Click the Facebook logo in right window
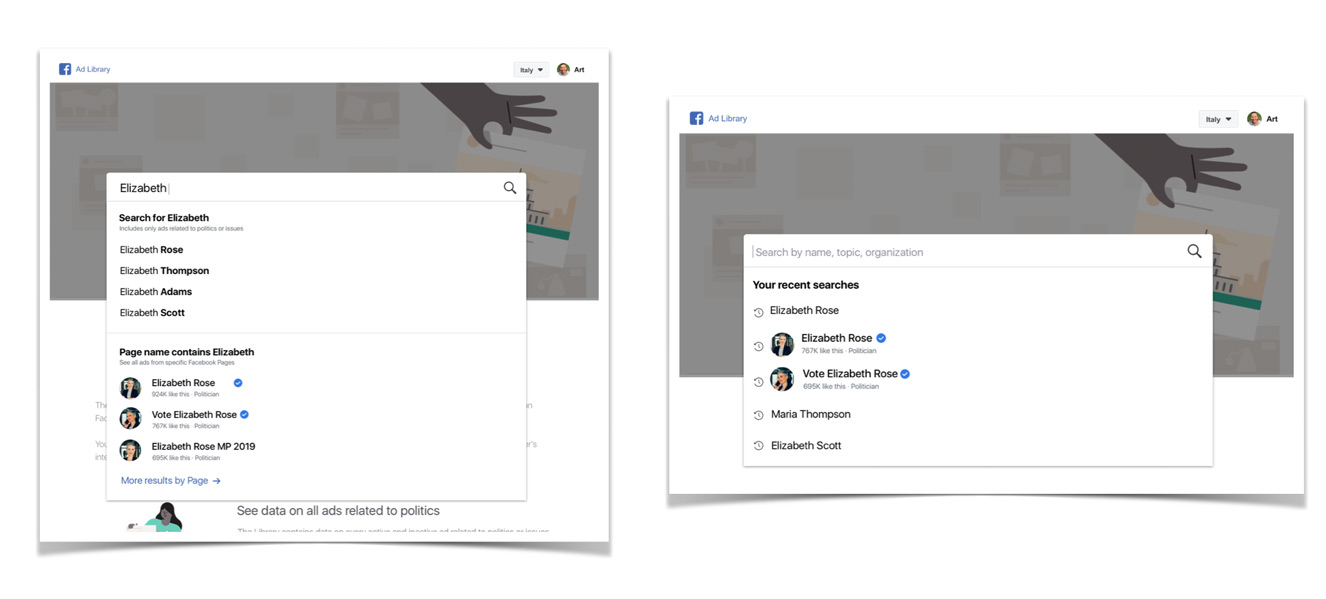The width and height of the screenshot is (1326, 599). point(697,118)
